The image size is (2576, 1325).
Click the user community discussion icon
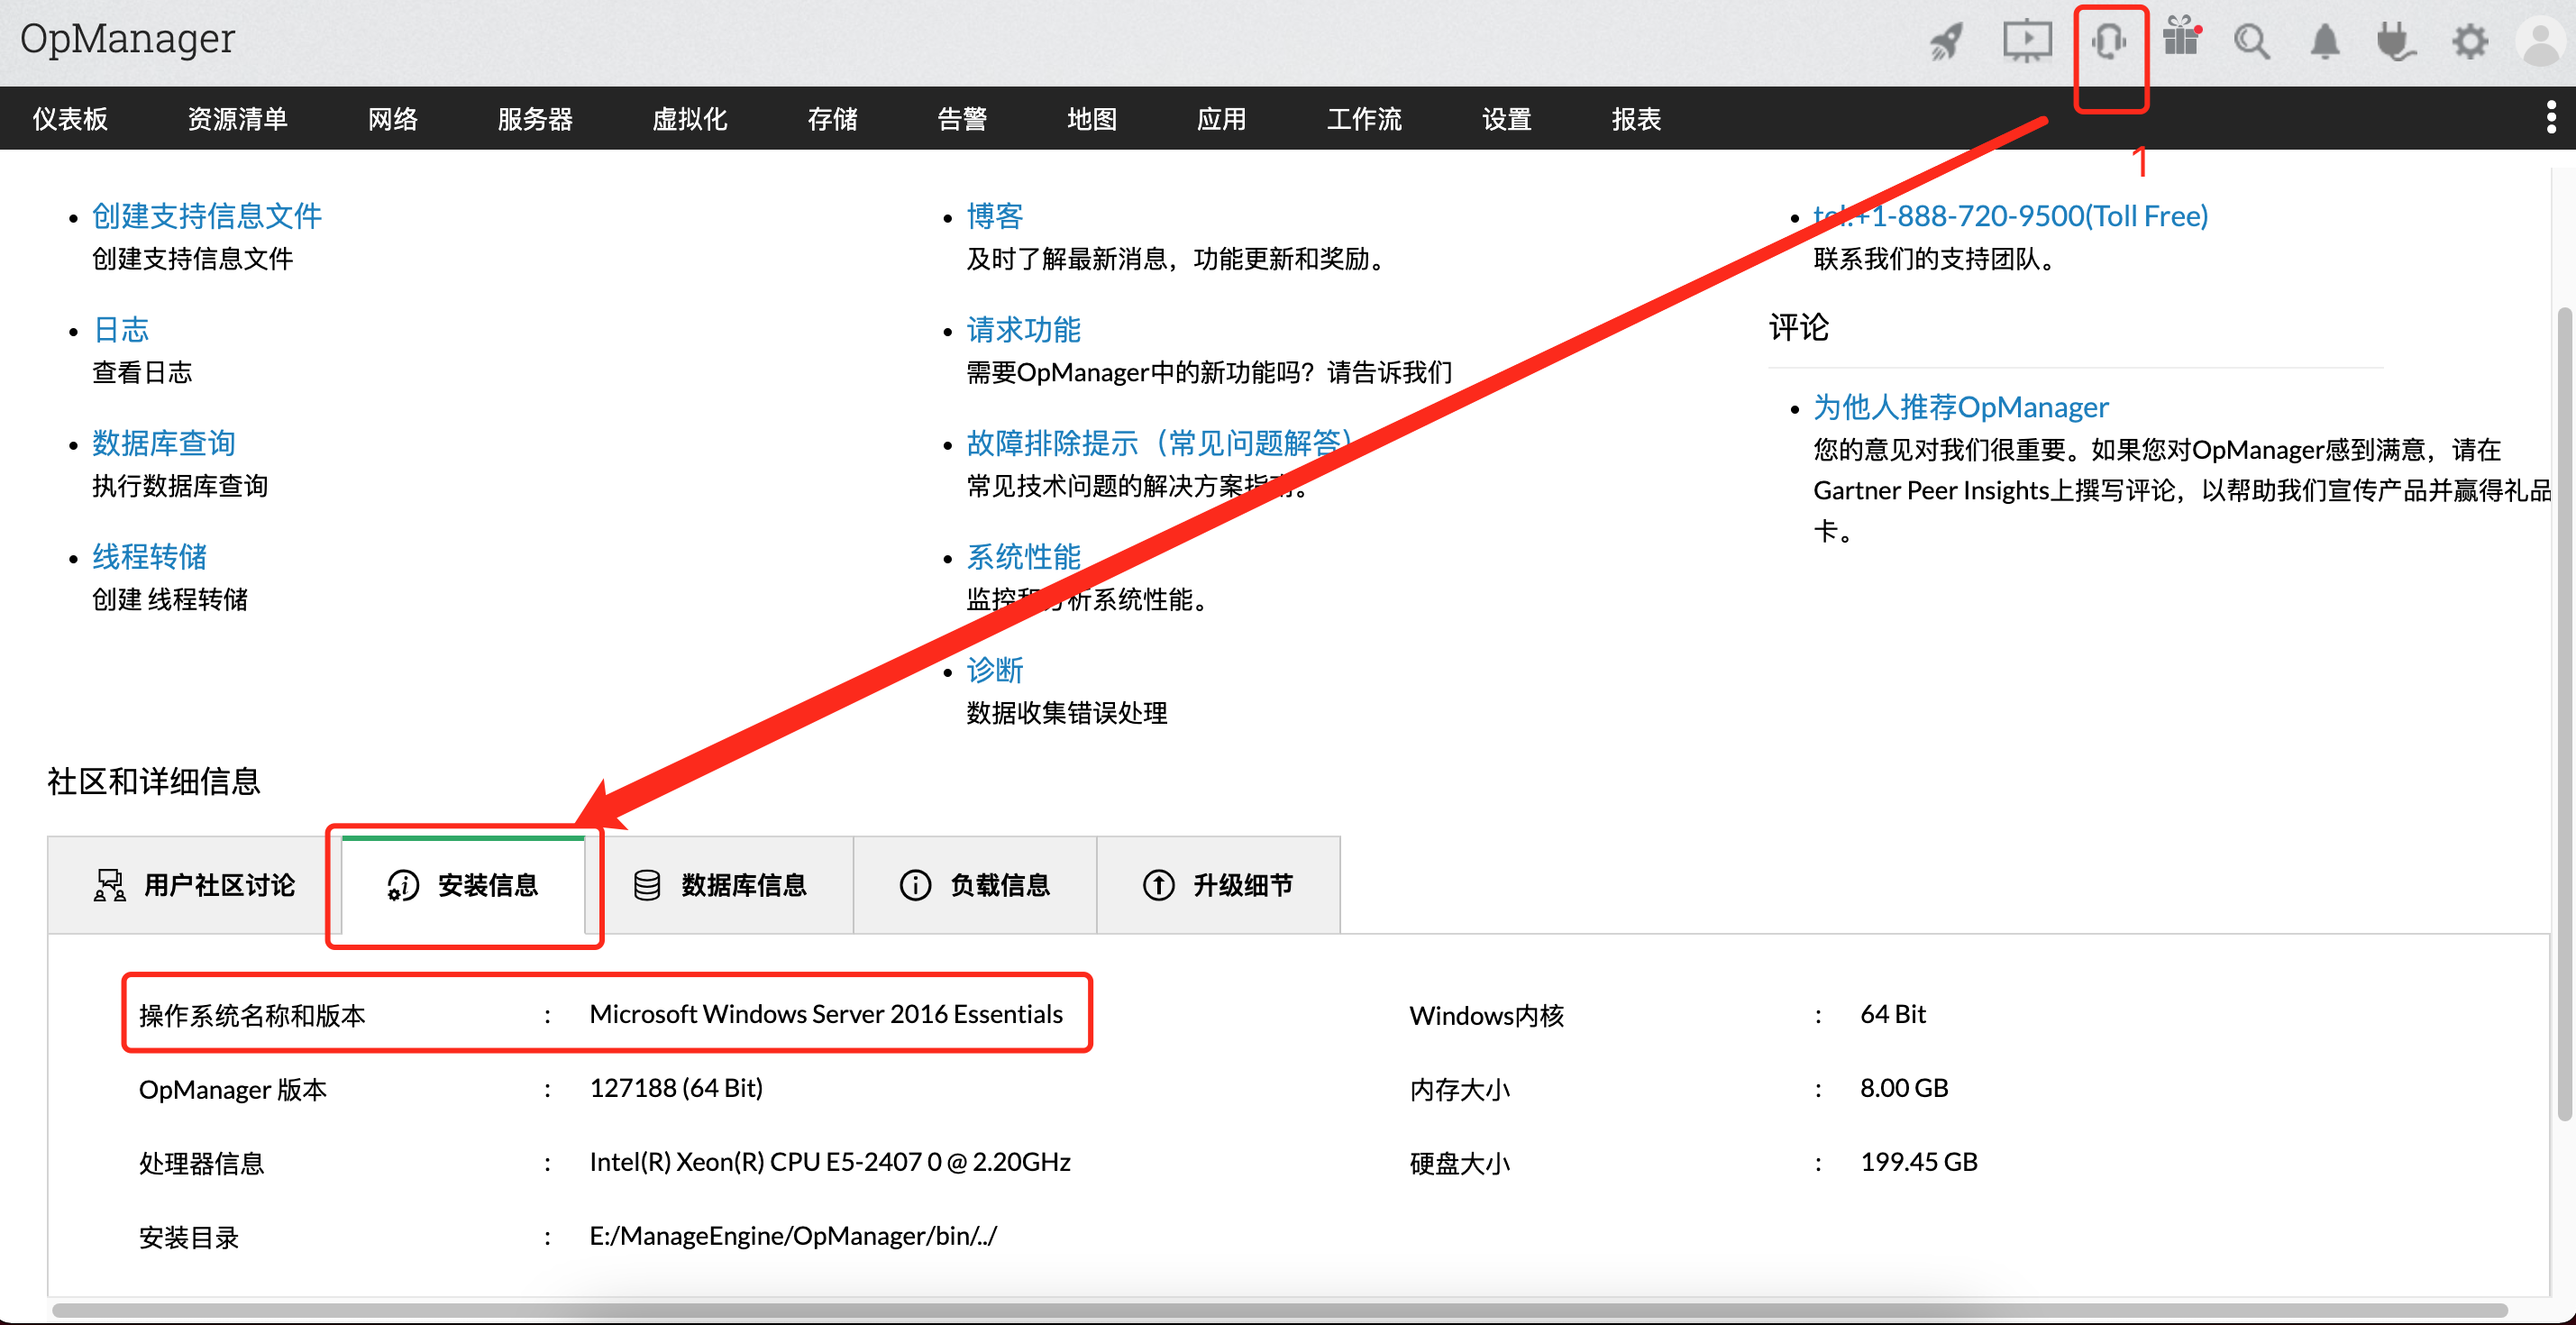pos(109,885)
